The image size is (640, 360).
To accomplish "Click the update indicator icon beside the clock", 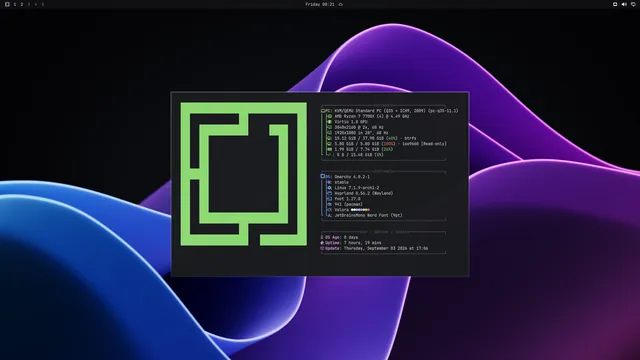I will click(x=341, y=4).
